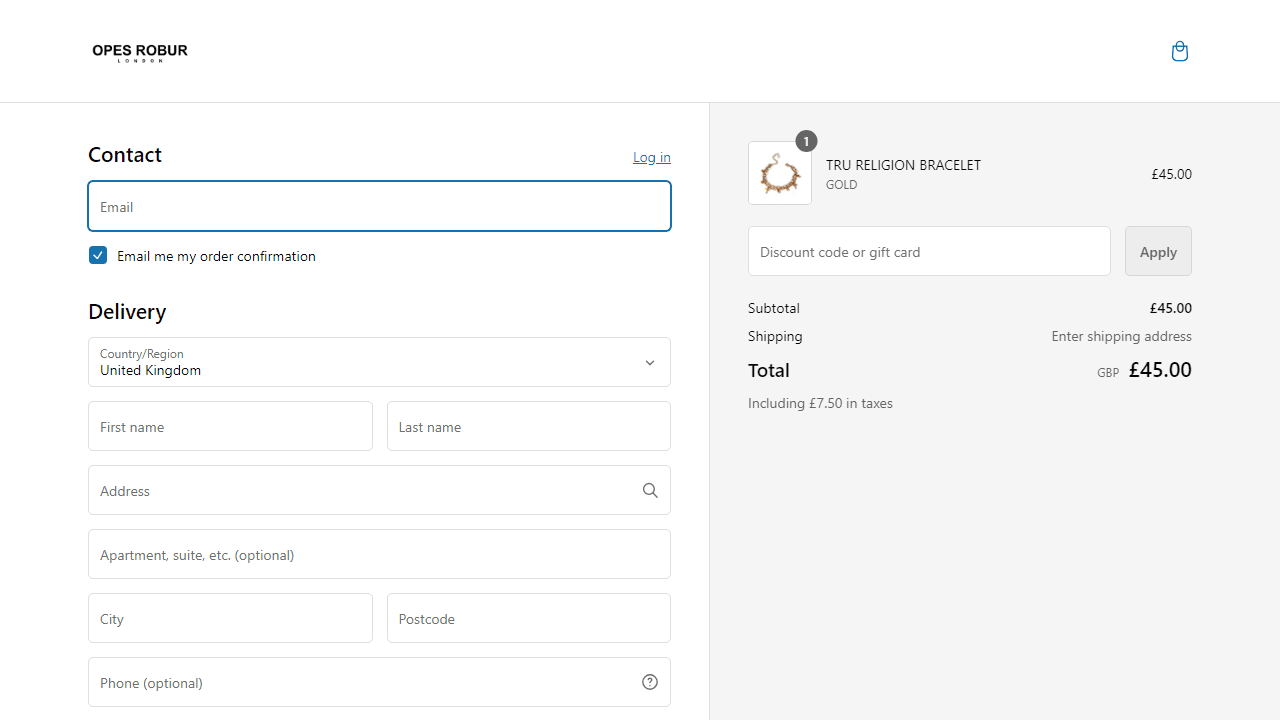Click the Total £45.00 amount
Viewport: 1280px width, 720px height.
pos(1160,370)
